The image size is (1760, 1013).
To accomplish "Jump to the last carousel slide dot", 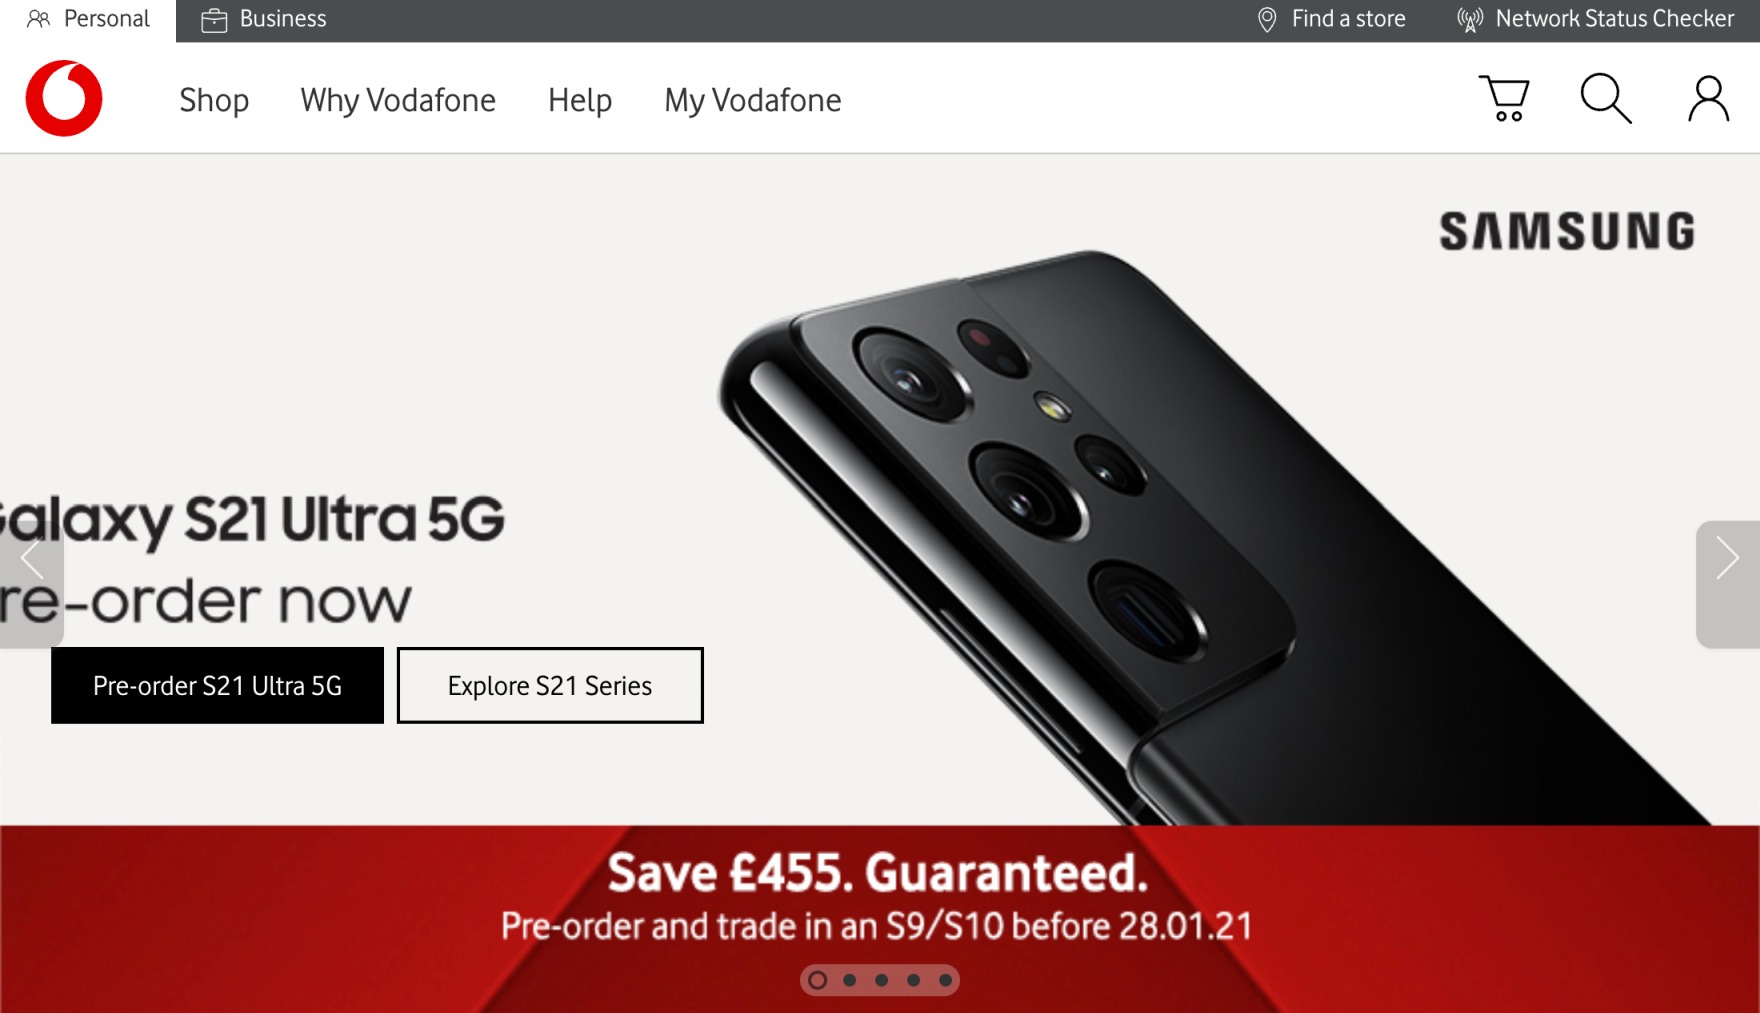I will (945, 980).
